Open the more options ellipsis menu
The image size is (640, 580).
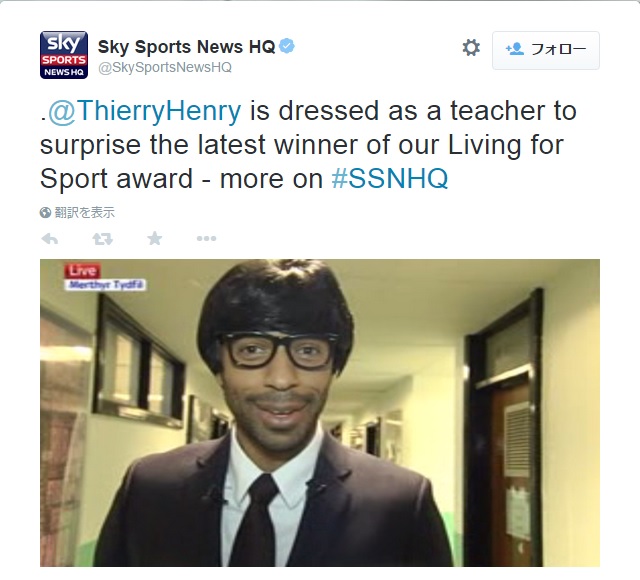click(207, 239)
